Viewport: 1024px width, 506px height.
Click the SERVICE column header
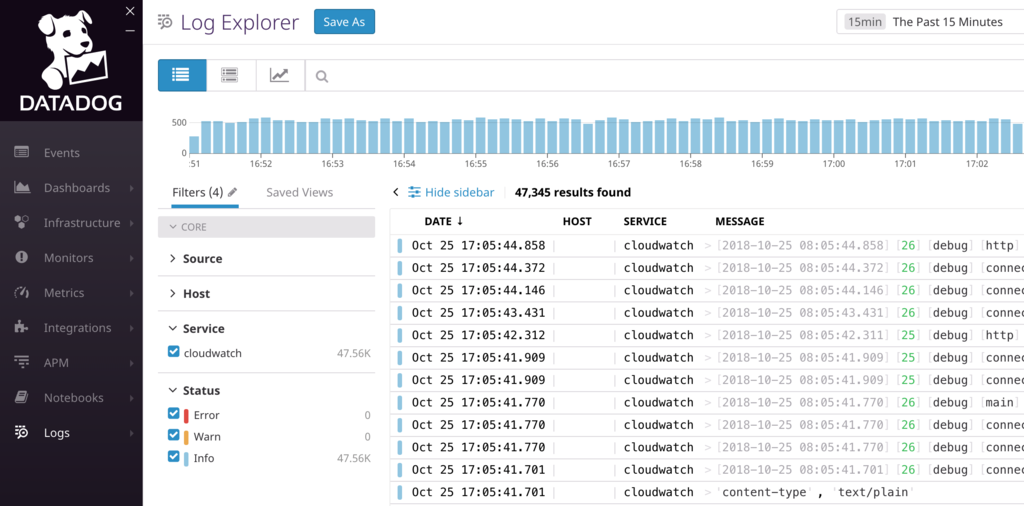[647, 221]
